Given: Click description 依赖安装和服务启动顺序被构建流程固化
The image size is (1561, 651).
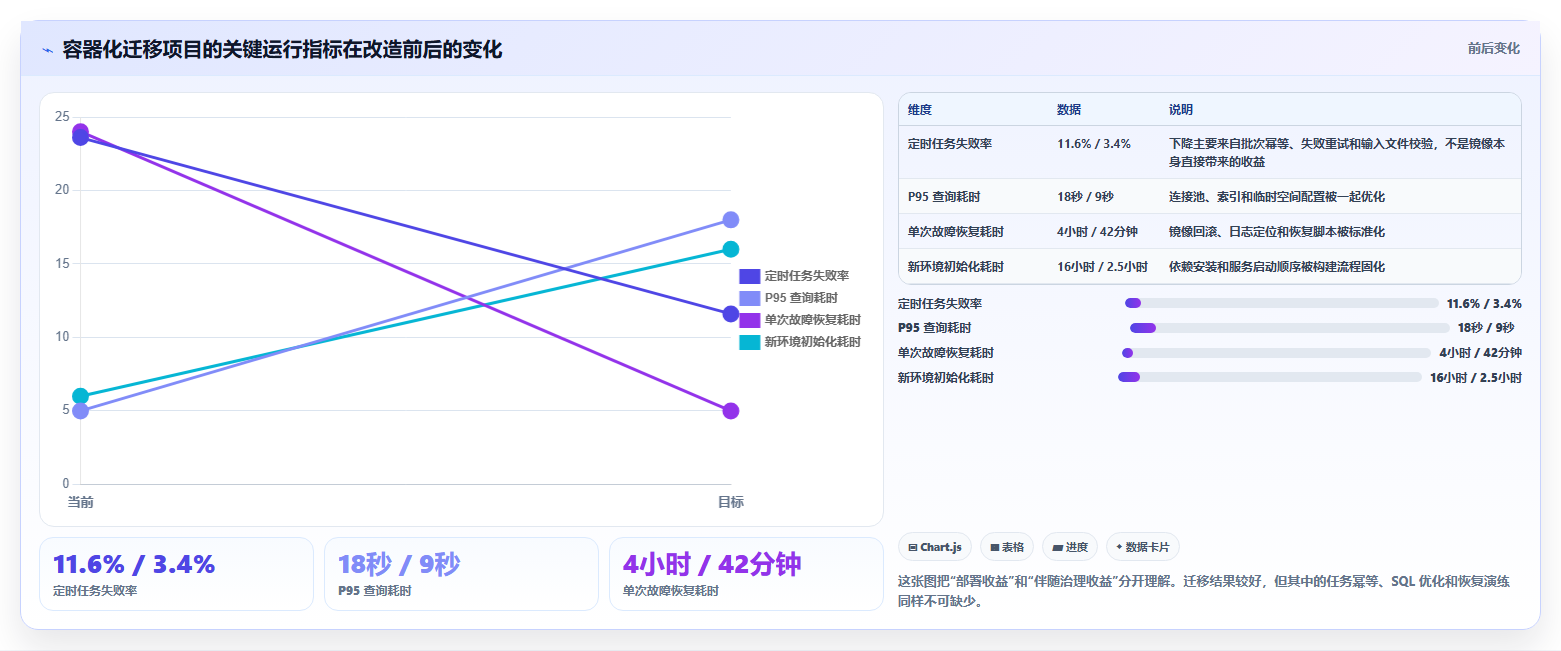Looking at the screenshot, I should coord(1277,267).
